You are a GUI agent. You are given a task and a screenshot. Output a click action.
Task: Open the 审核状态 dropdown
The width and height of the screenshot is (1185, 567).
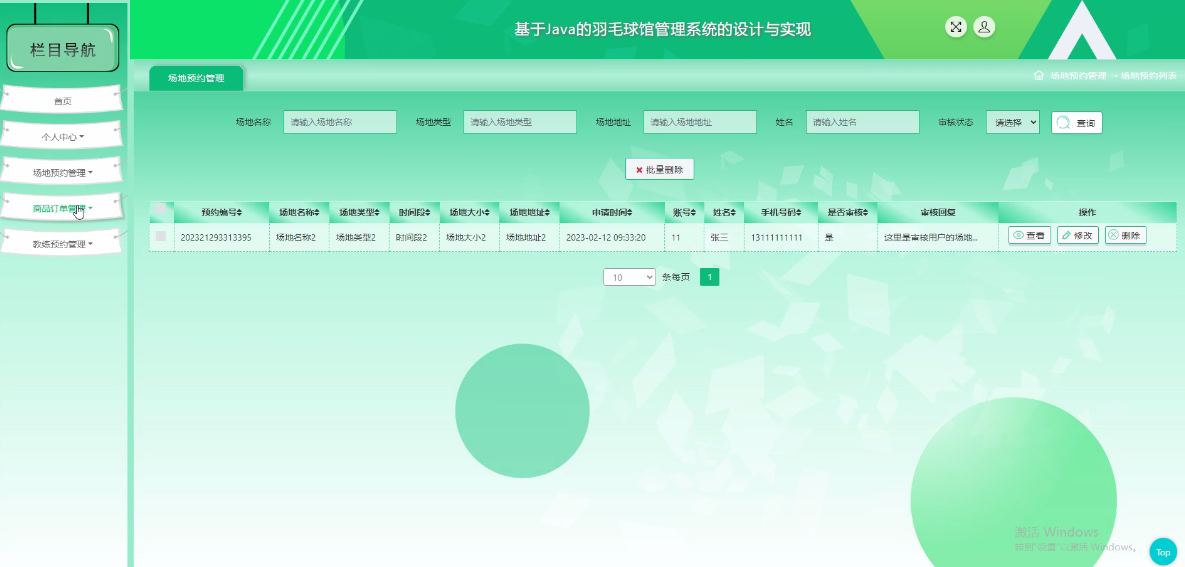tap(1012, 122)
